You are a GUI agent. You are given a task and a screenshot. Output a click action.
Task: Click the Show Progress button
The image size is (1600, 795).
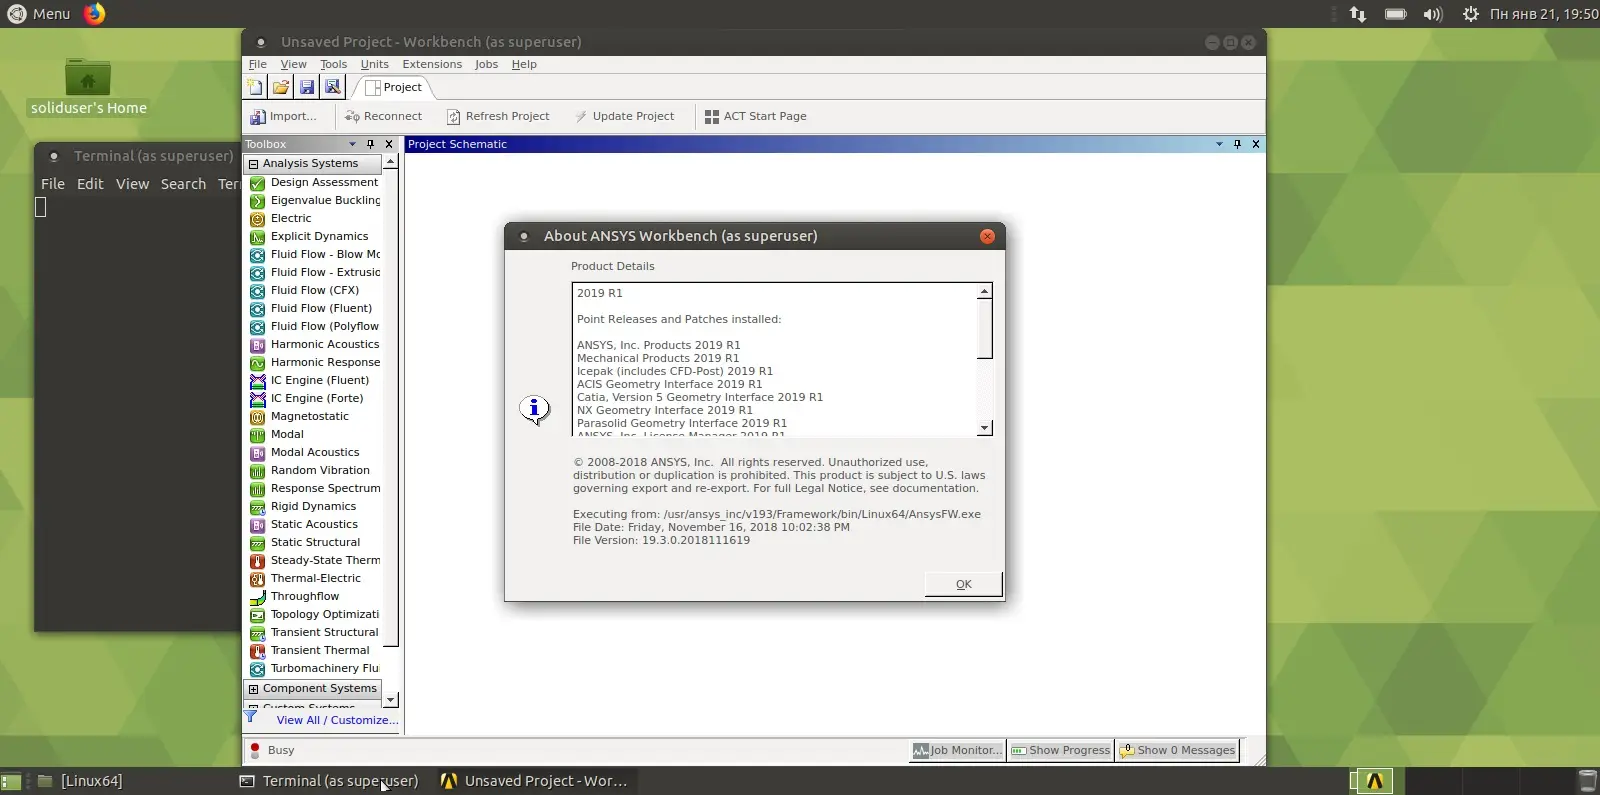[x=1060, y=750]
